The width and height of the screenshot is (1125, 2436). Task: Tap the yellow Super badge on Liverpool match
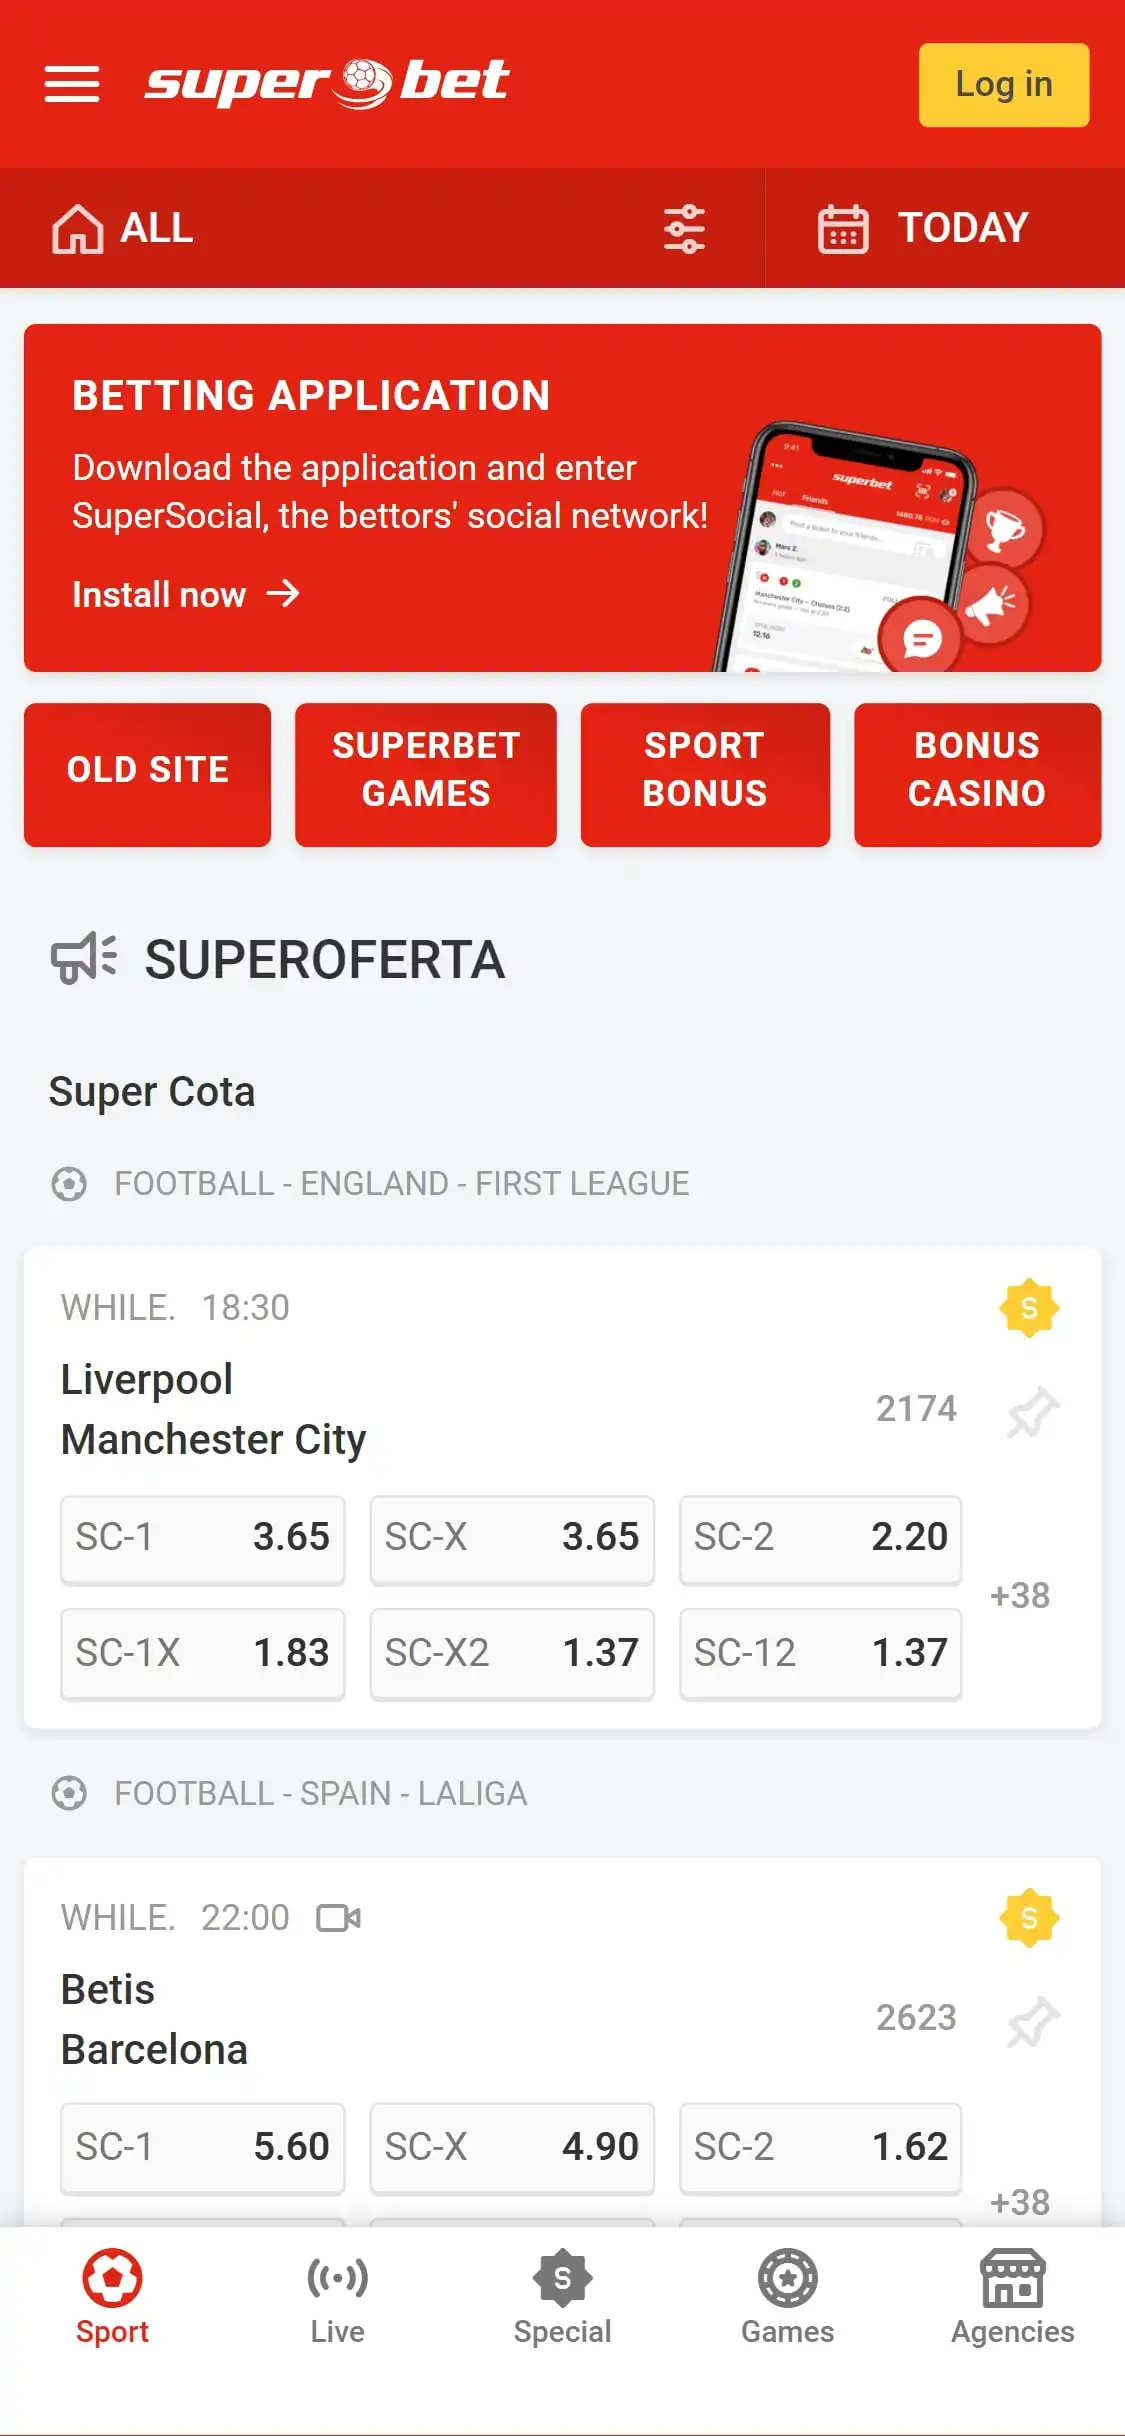1029,1308
